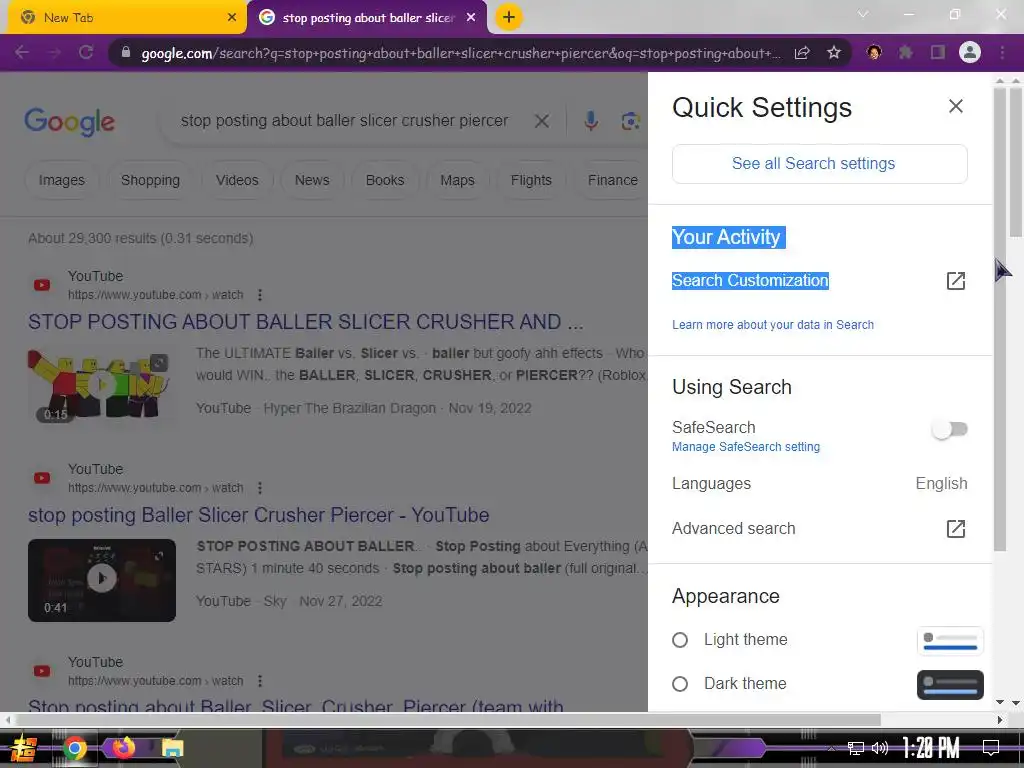Viewport: 1024px width, 768px height.
Task: Click Dark theme preview thumbnail
Action: click(x=950, y=684)
